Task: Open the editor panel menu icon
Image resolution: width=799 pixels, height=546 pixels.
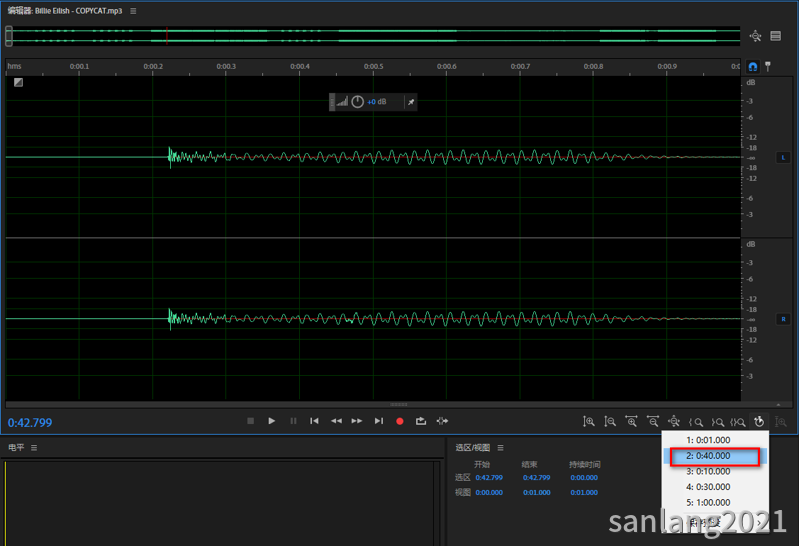Action: tap(133, 11)
